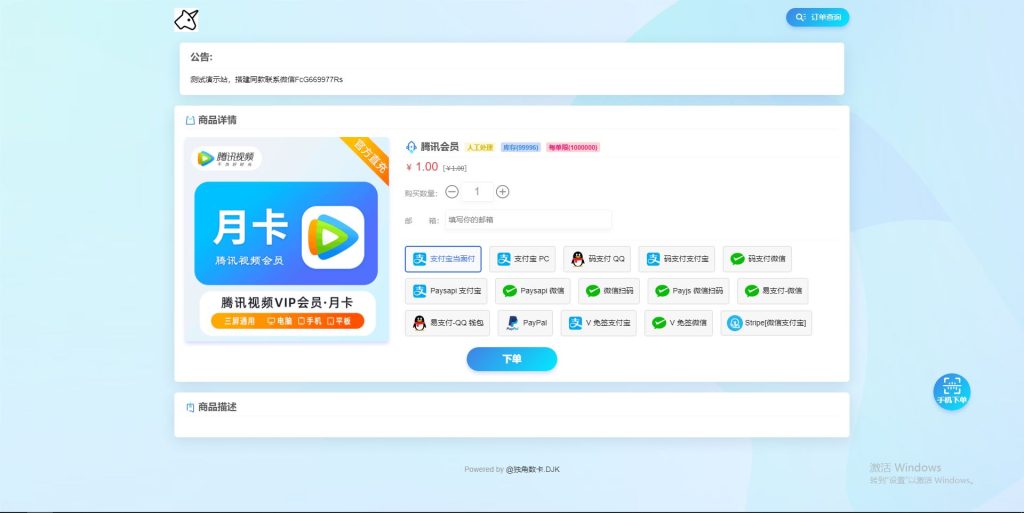The height and width of the screenshot is (513, 1024).
Task: Focus the purchase quantity field
Action: point(477,192)
